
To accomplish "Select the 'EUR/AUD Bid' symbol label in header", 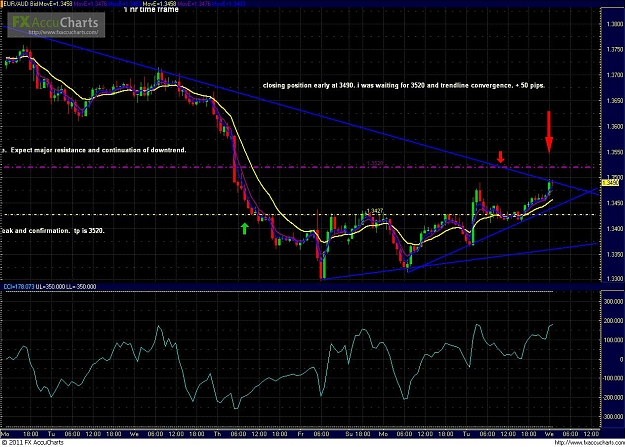I will point(20,4).
